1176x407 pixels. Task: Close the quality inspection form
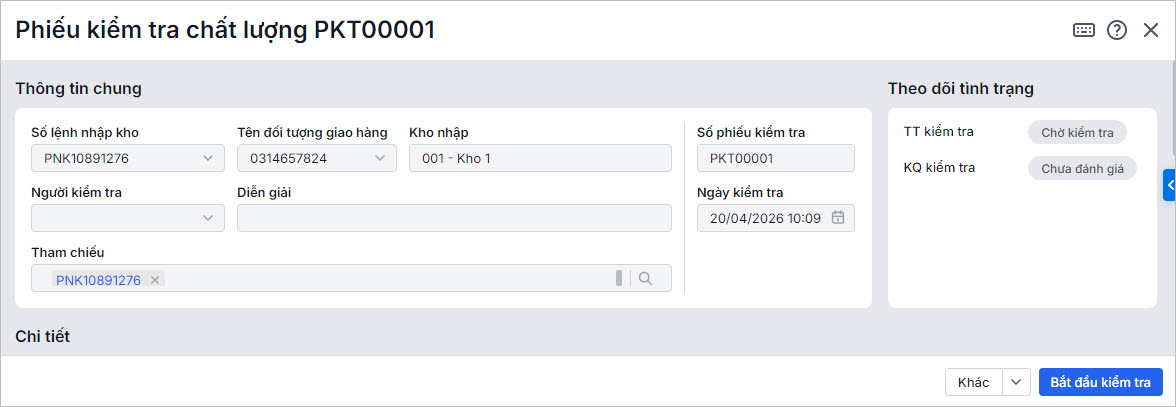(1150, 30)
